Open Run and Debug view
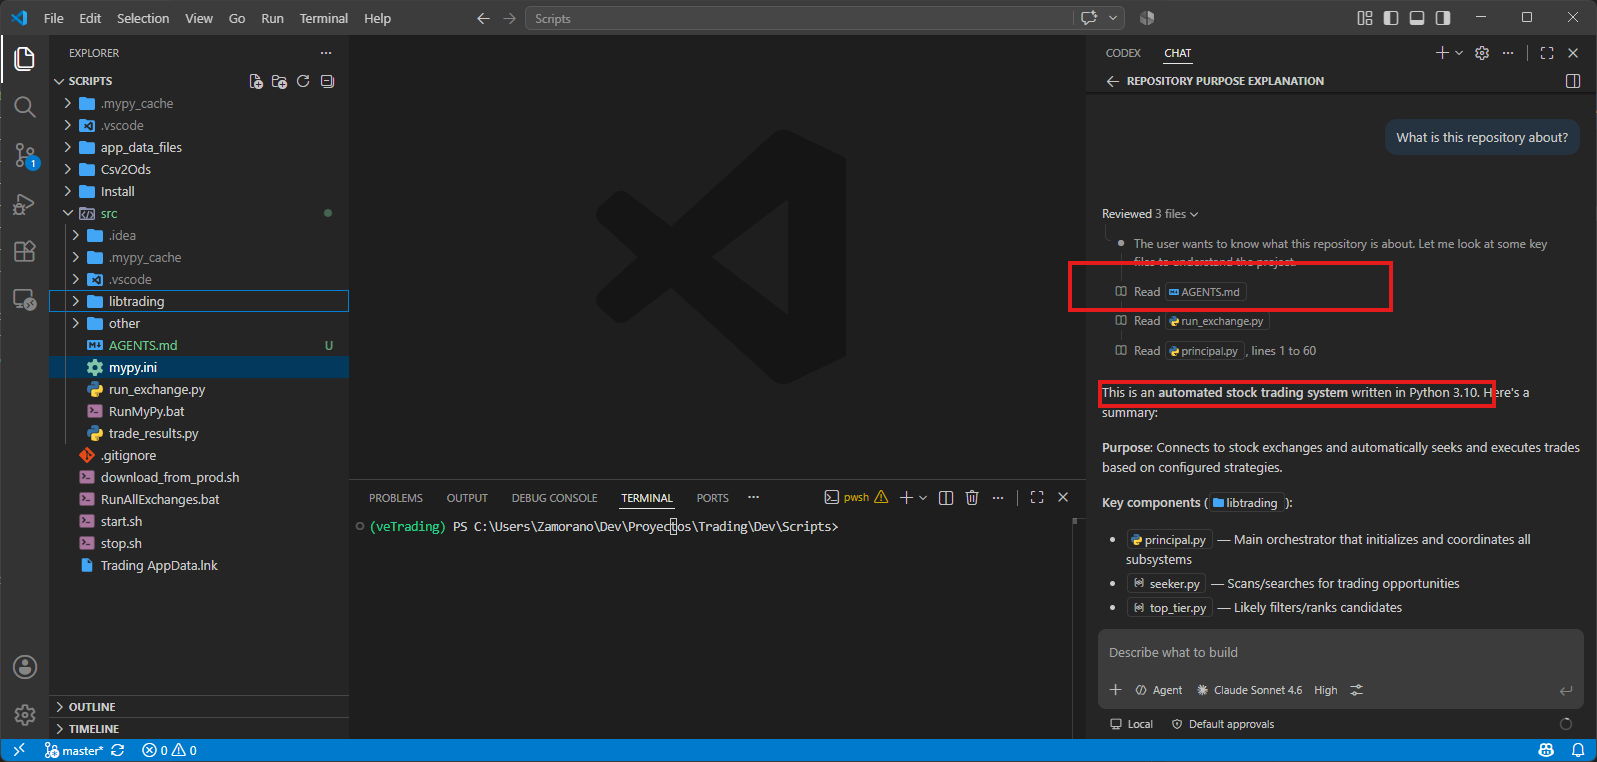Viewport: 1597px width, 762px height. coord(25,203)
